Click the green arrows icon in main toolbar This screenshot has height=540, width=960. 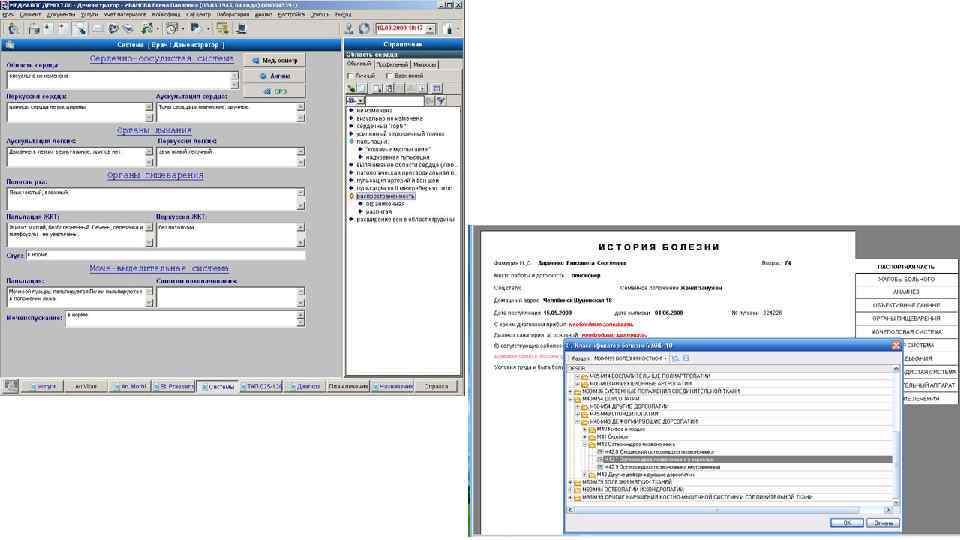click(147, 28)
